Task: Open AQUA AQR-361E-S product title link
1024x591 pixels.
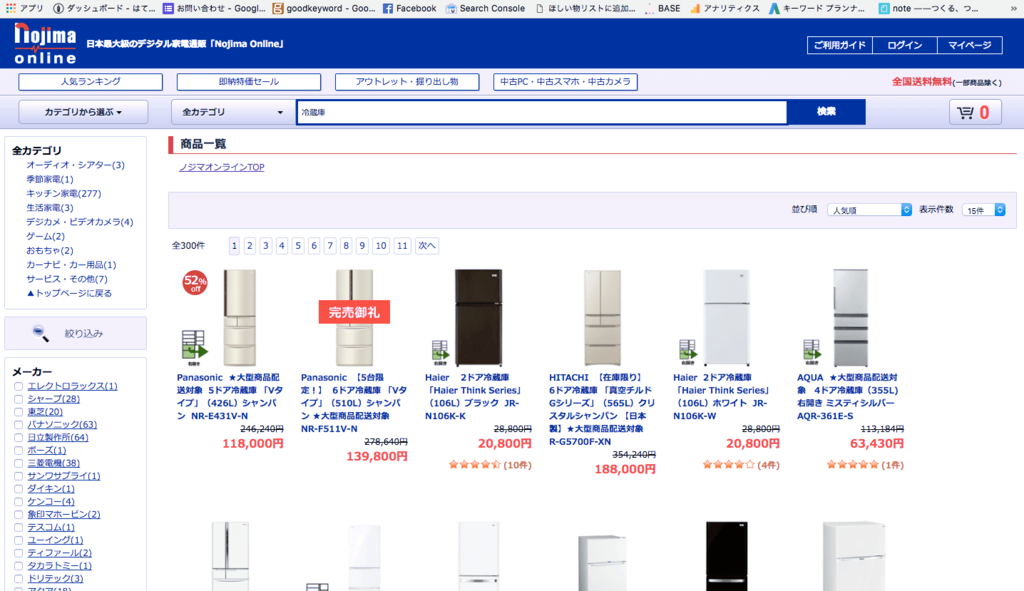Action: click(848, 396)
